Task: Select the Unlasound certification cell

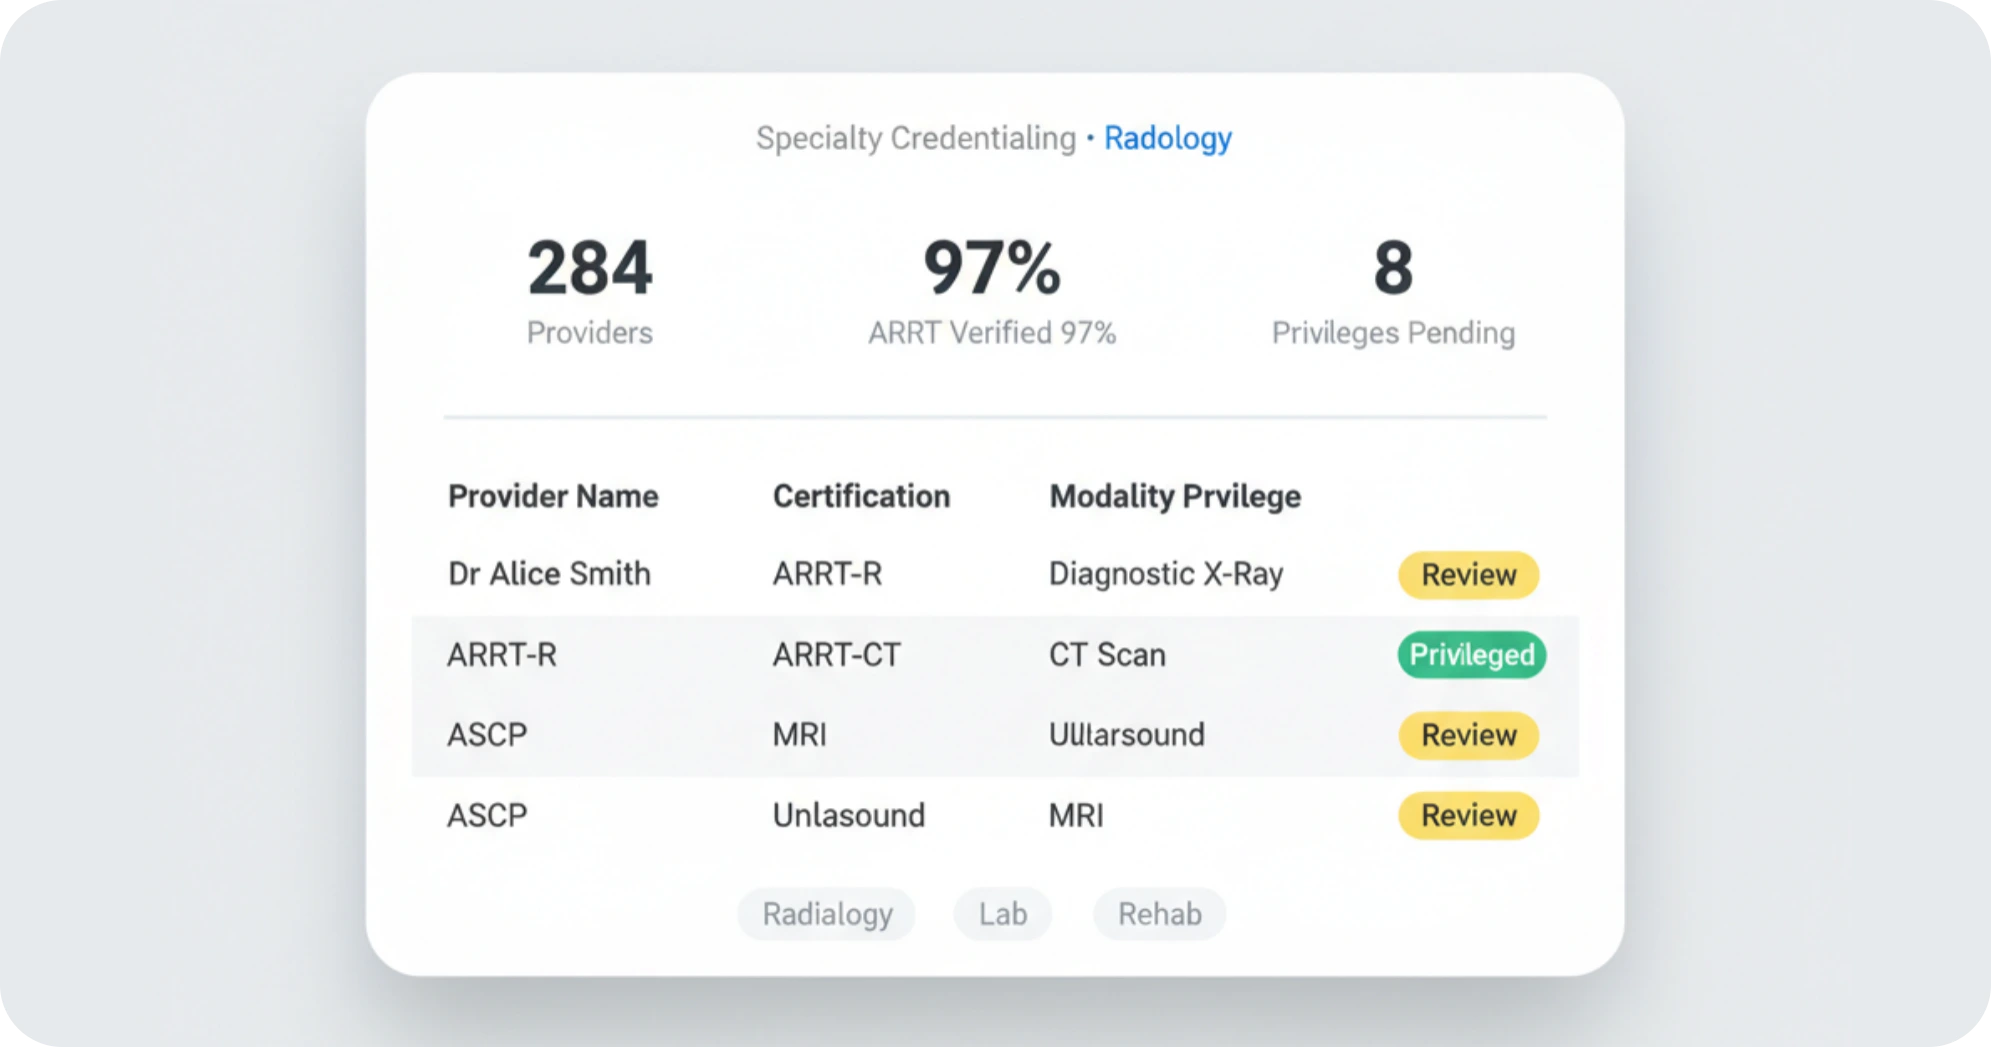Action: click(x=848, y=815)
